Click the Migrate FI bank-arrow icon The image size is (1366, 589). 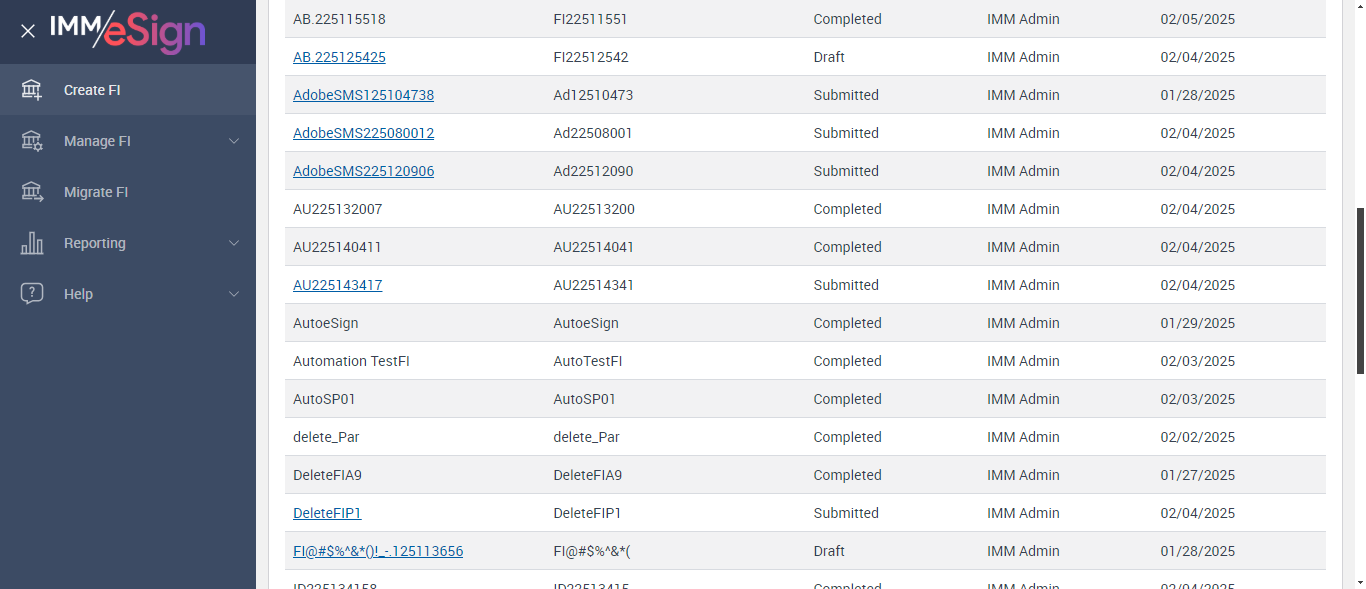pyautogui.click(x=32, y=192)
